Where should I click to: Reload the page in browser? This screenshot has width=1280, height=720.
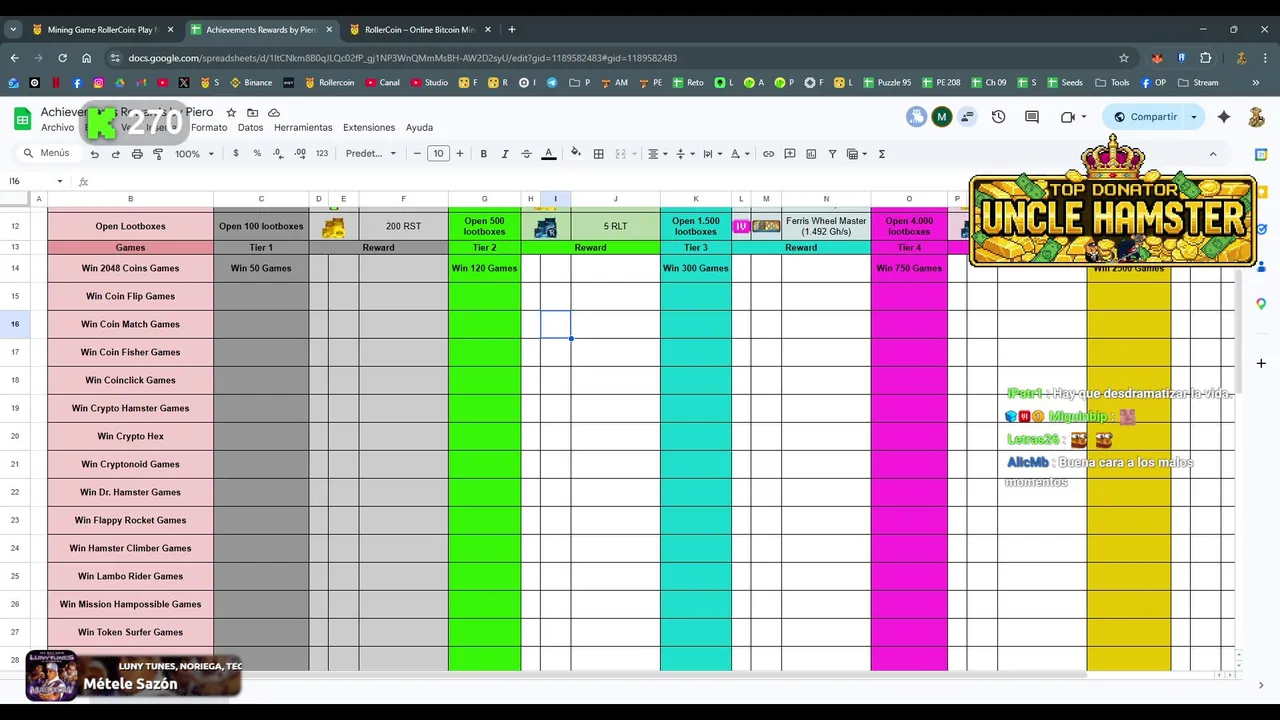point(62,58)
